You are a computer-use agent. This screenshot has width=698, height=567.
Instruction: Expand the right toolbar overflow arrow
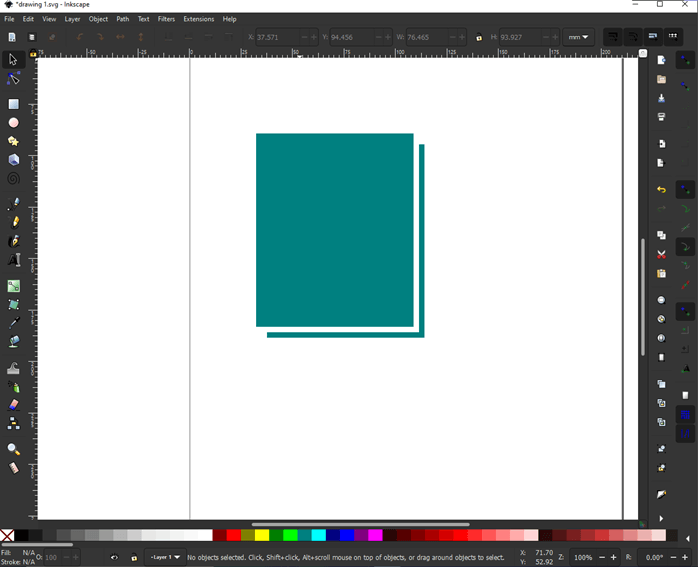tap(661, 519)
